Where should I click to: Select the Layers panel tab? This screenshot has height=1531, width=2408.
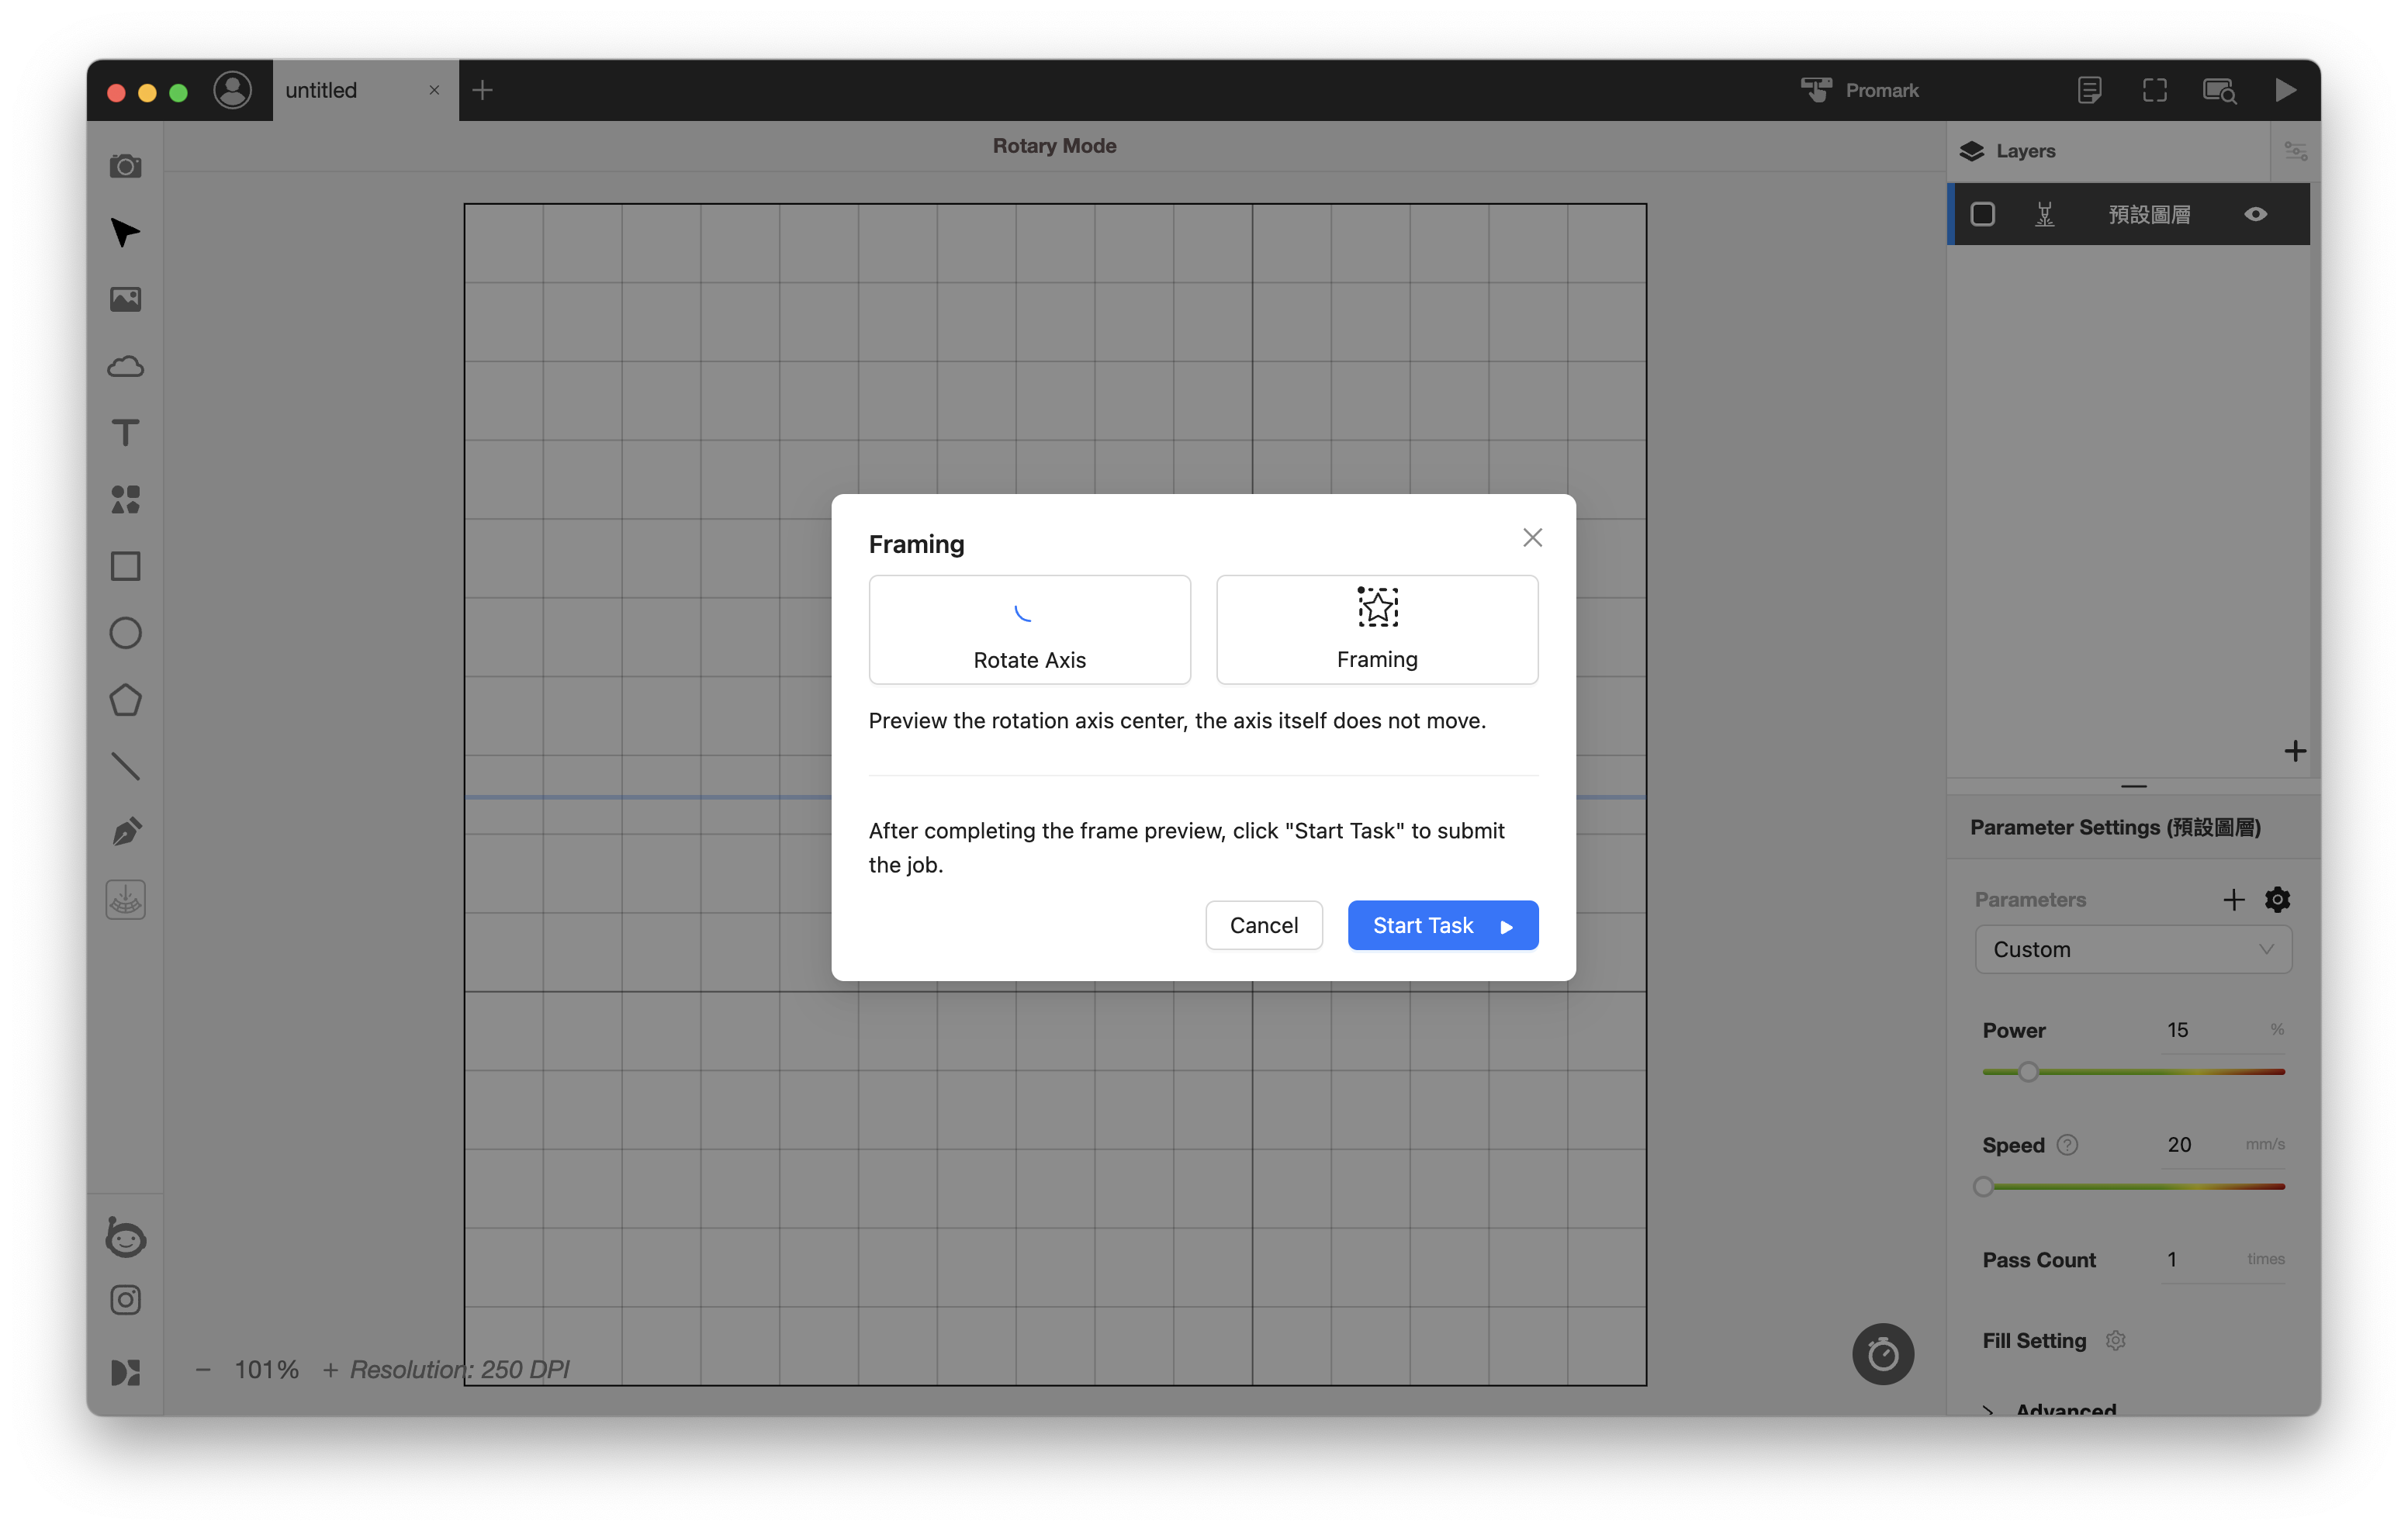[2008, 151]
